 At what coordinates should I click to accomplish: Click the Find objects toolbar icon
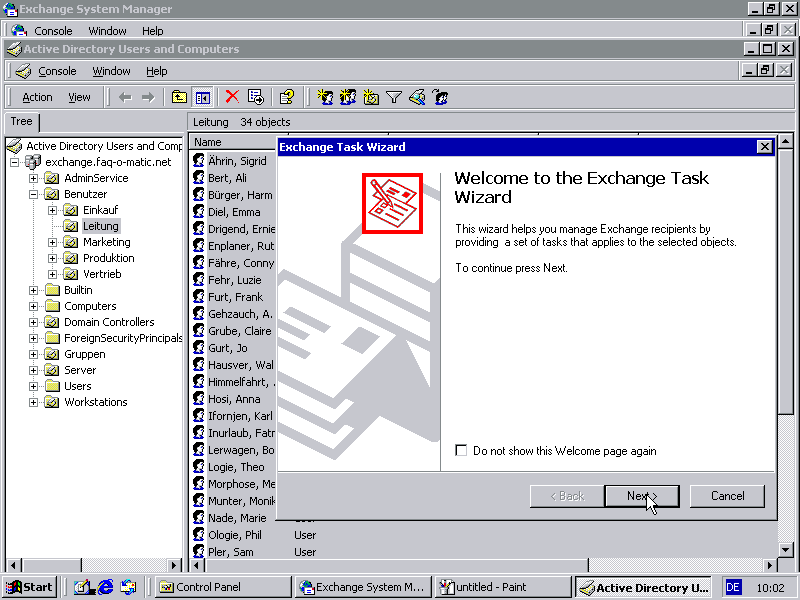(x=417, y=97)
